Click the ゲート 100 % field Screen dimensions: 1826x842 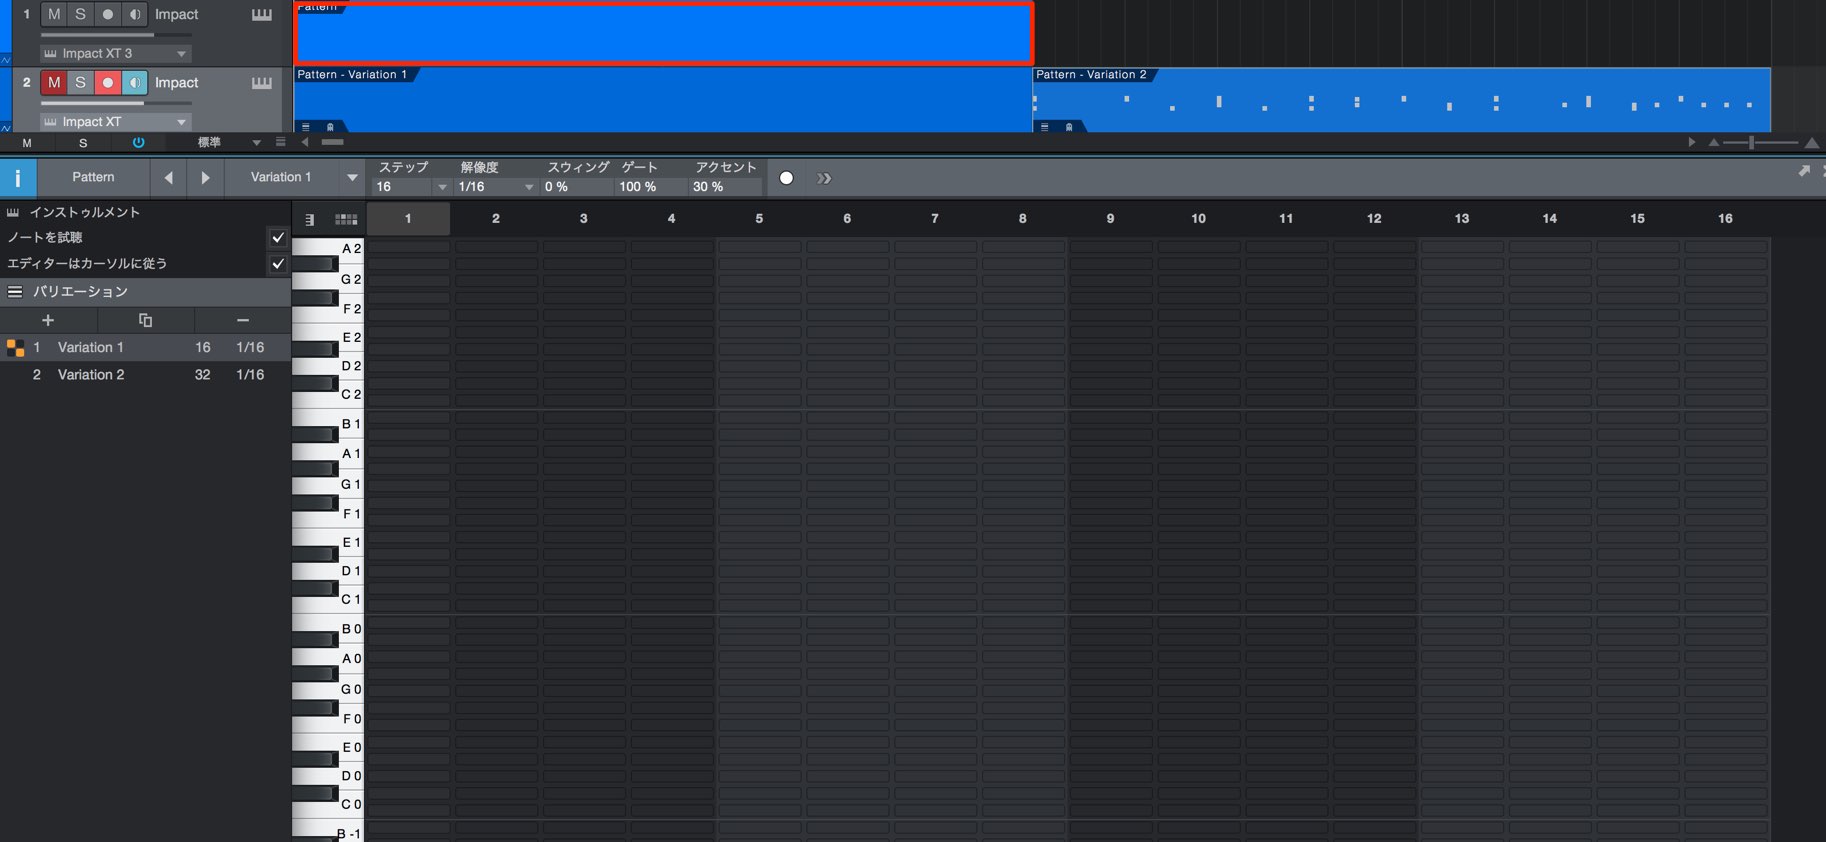coord(650,187)
